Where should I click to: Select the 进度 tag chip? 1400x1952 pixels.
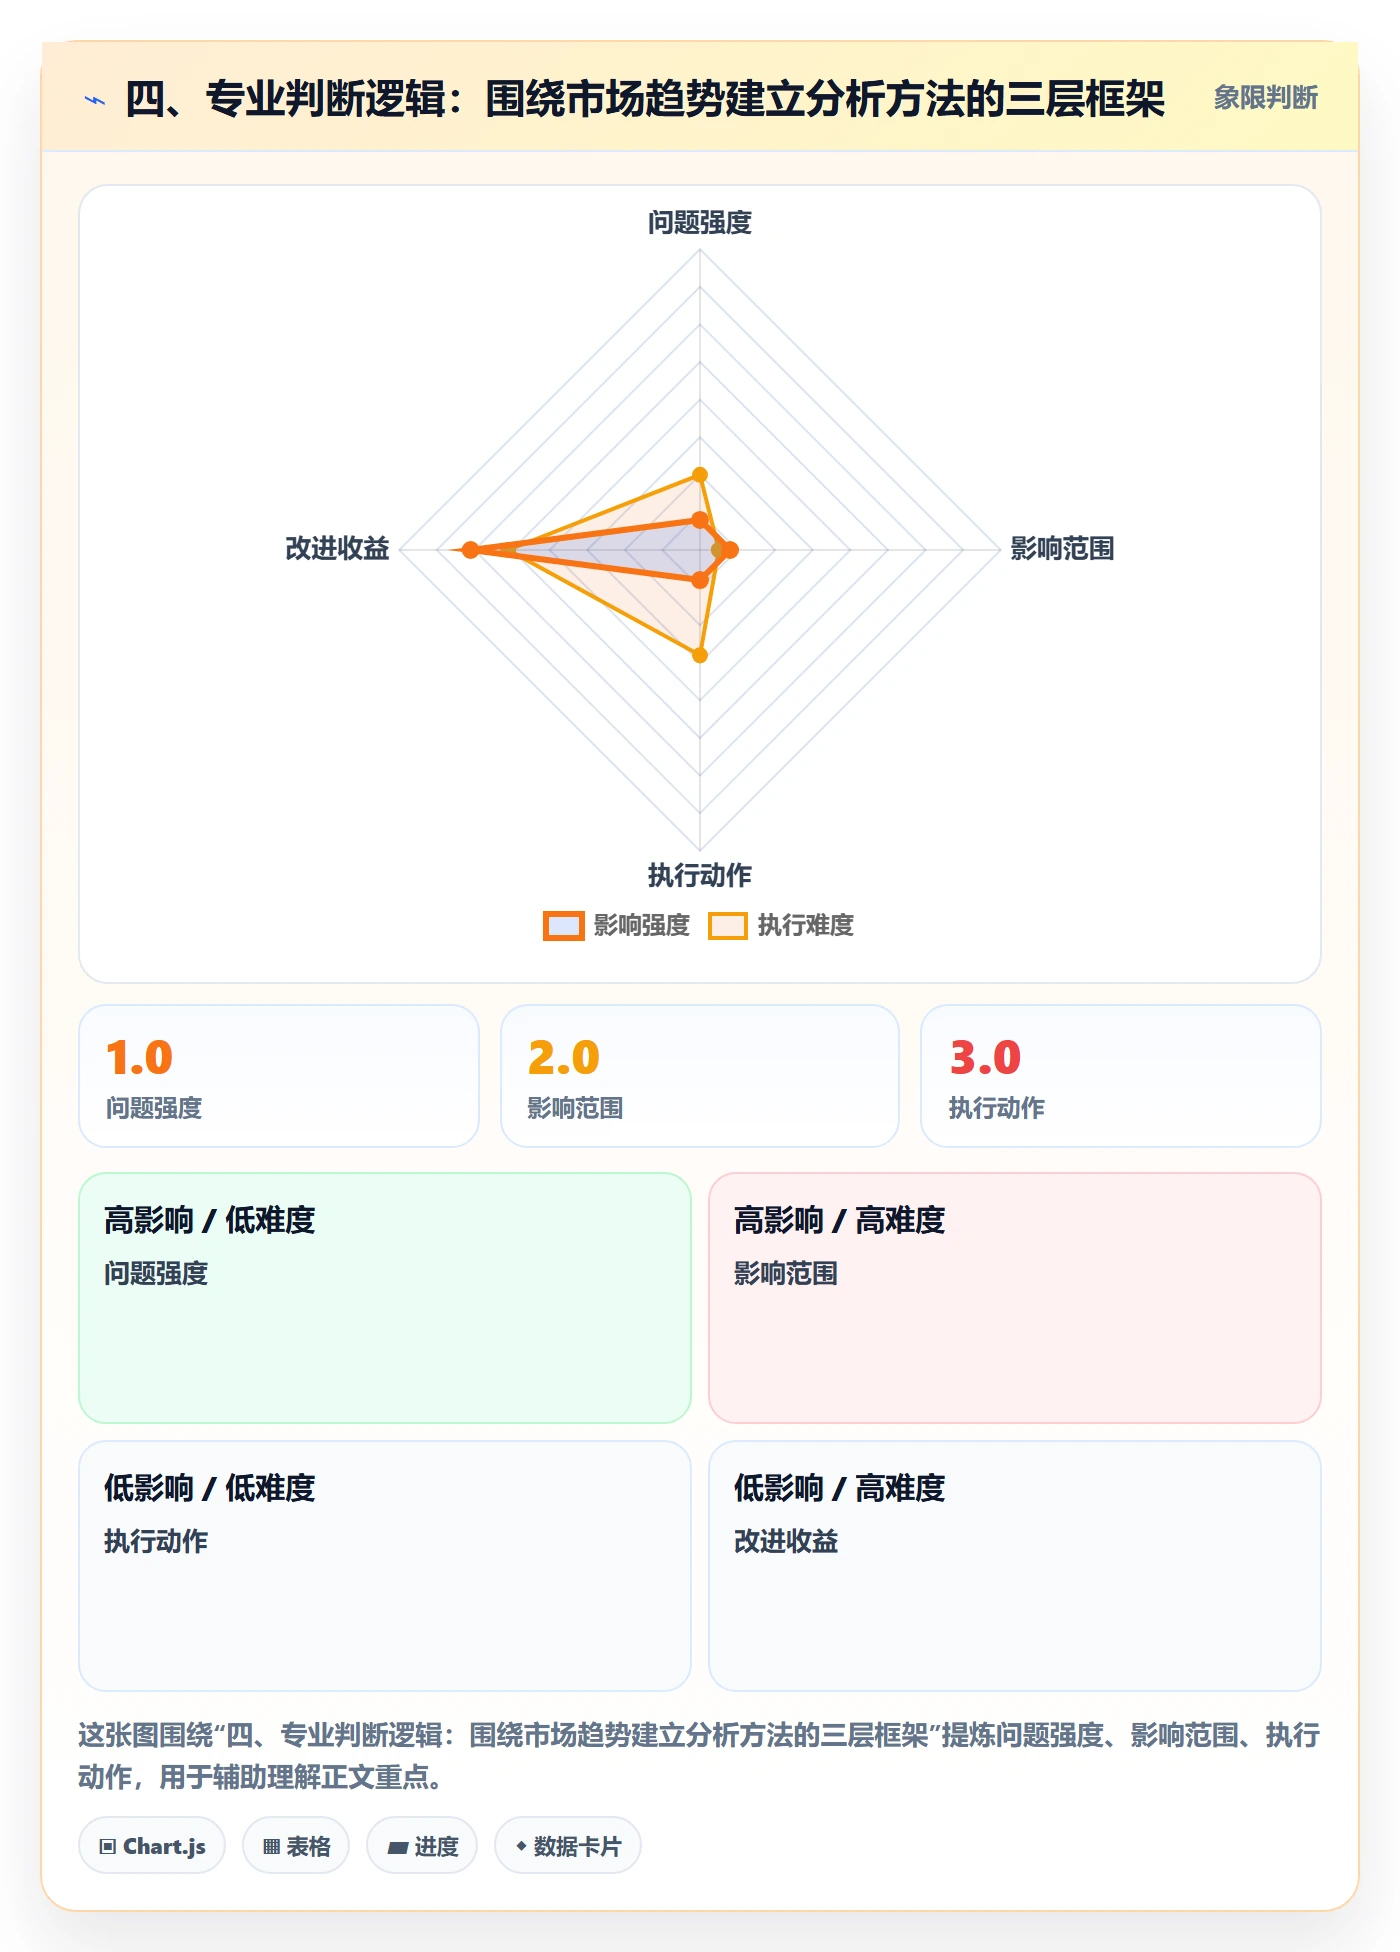pos(422,1846)
